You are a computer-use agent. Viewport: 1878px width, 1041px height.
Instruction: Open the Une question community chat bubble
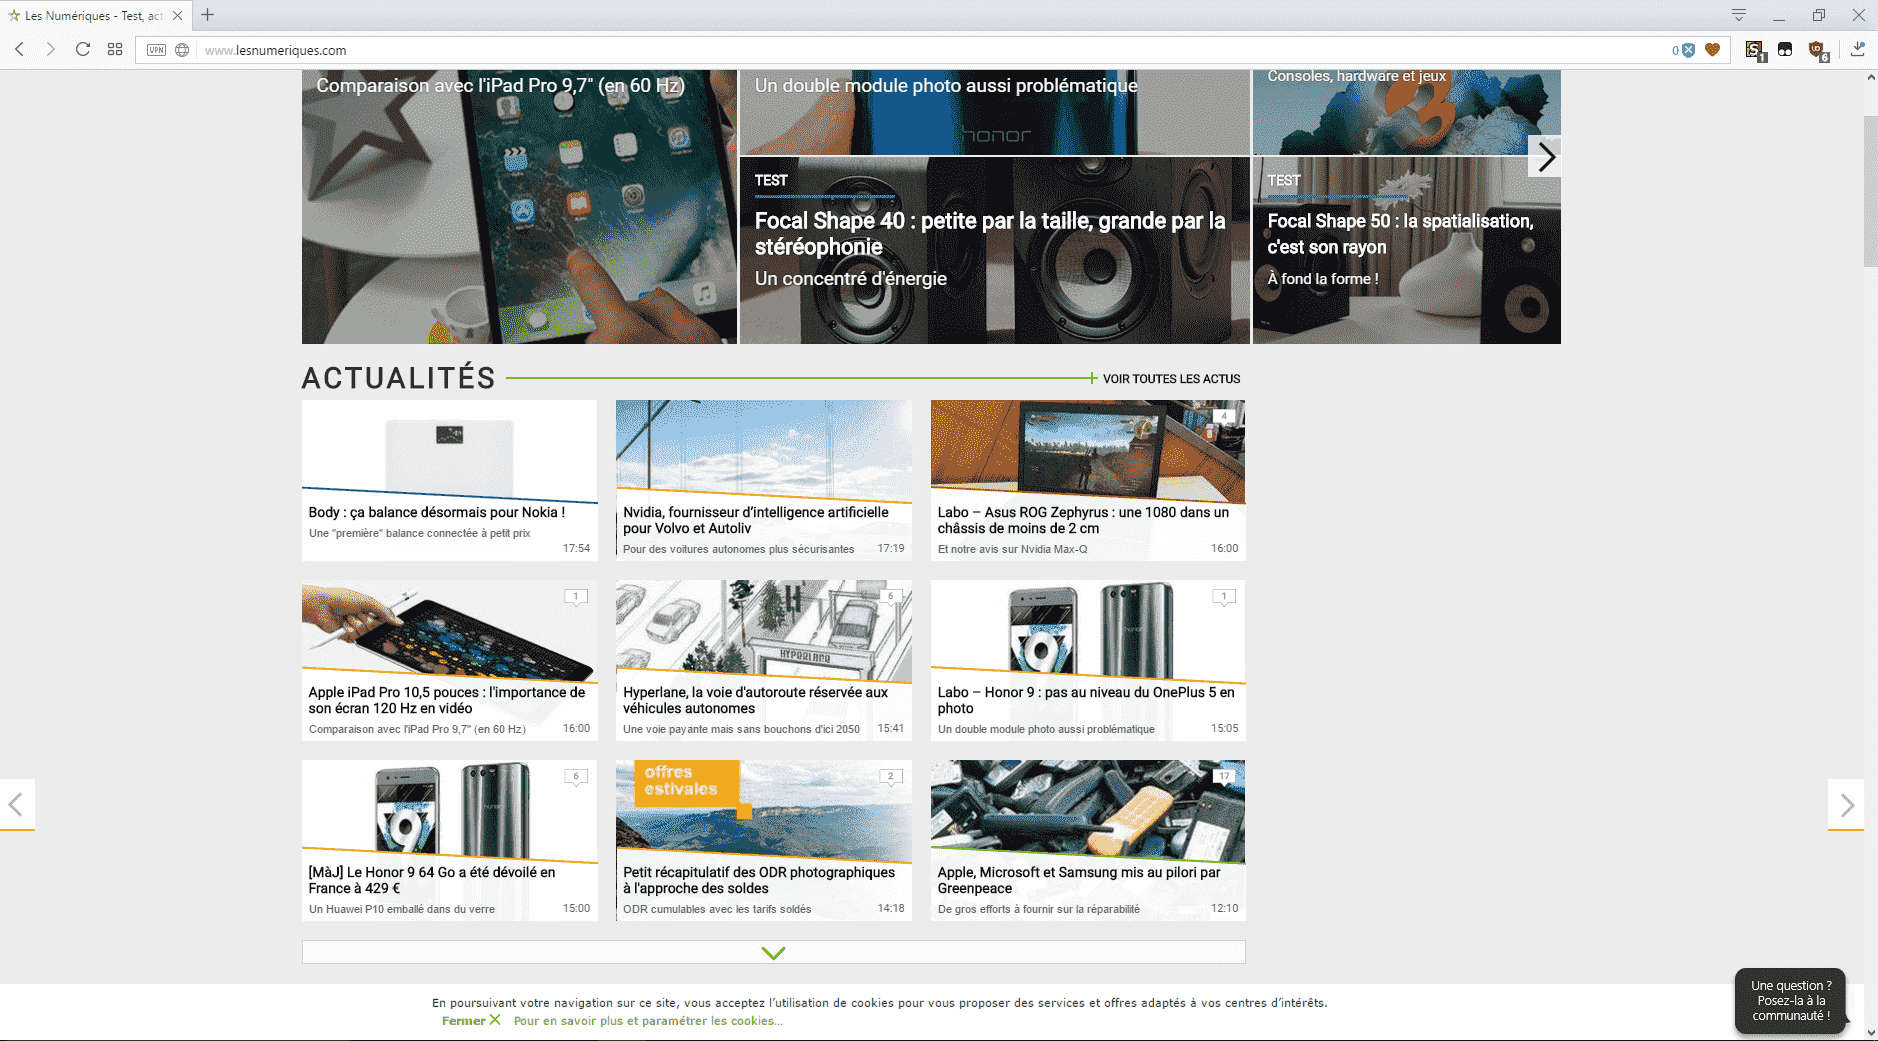(1790, 1001)
